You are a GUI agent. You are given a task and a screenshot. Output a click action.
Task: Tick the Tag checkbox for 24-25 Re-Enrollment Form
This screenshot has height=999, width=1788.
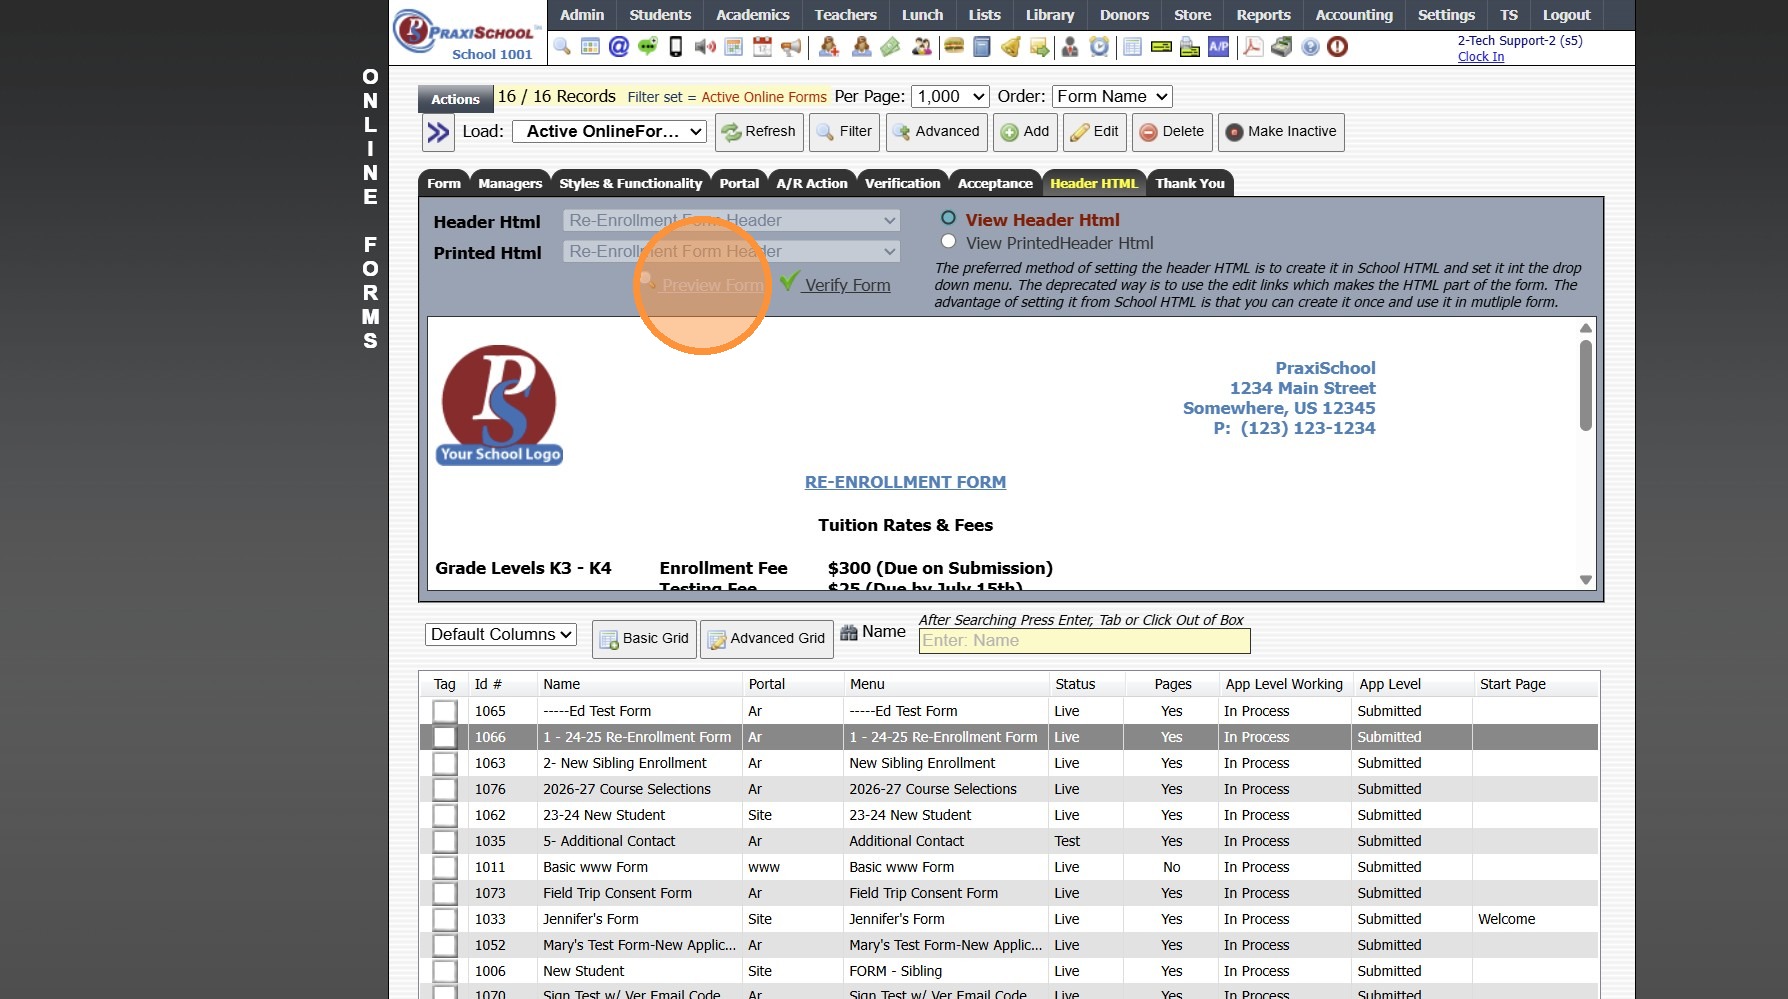[x=445, y=737]
